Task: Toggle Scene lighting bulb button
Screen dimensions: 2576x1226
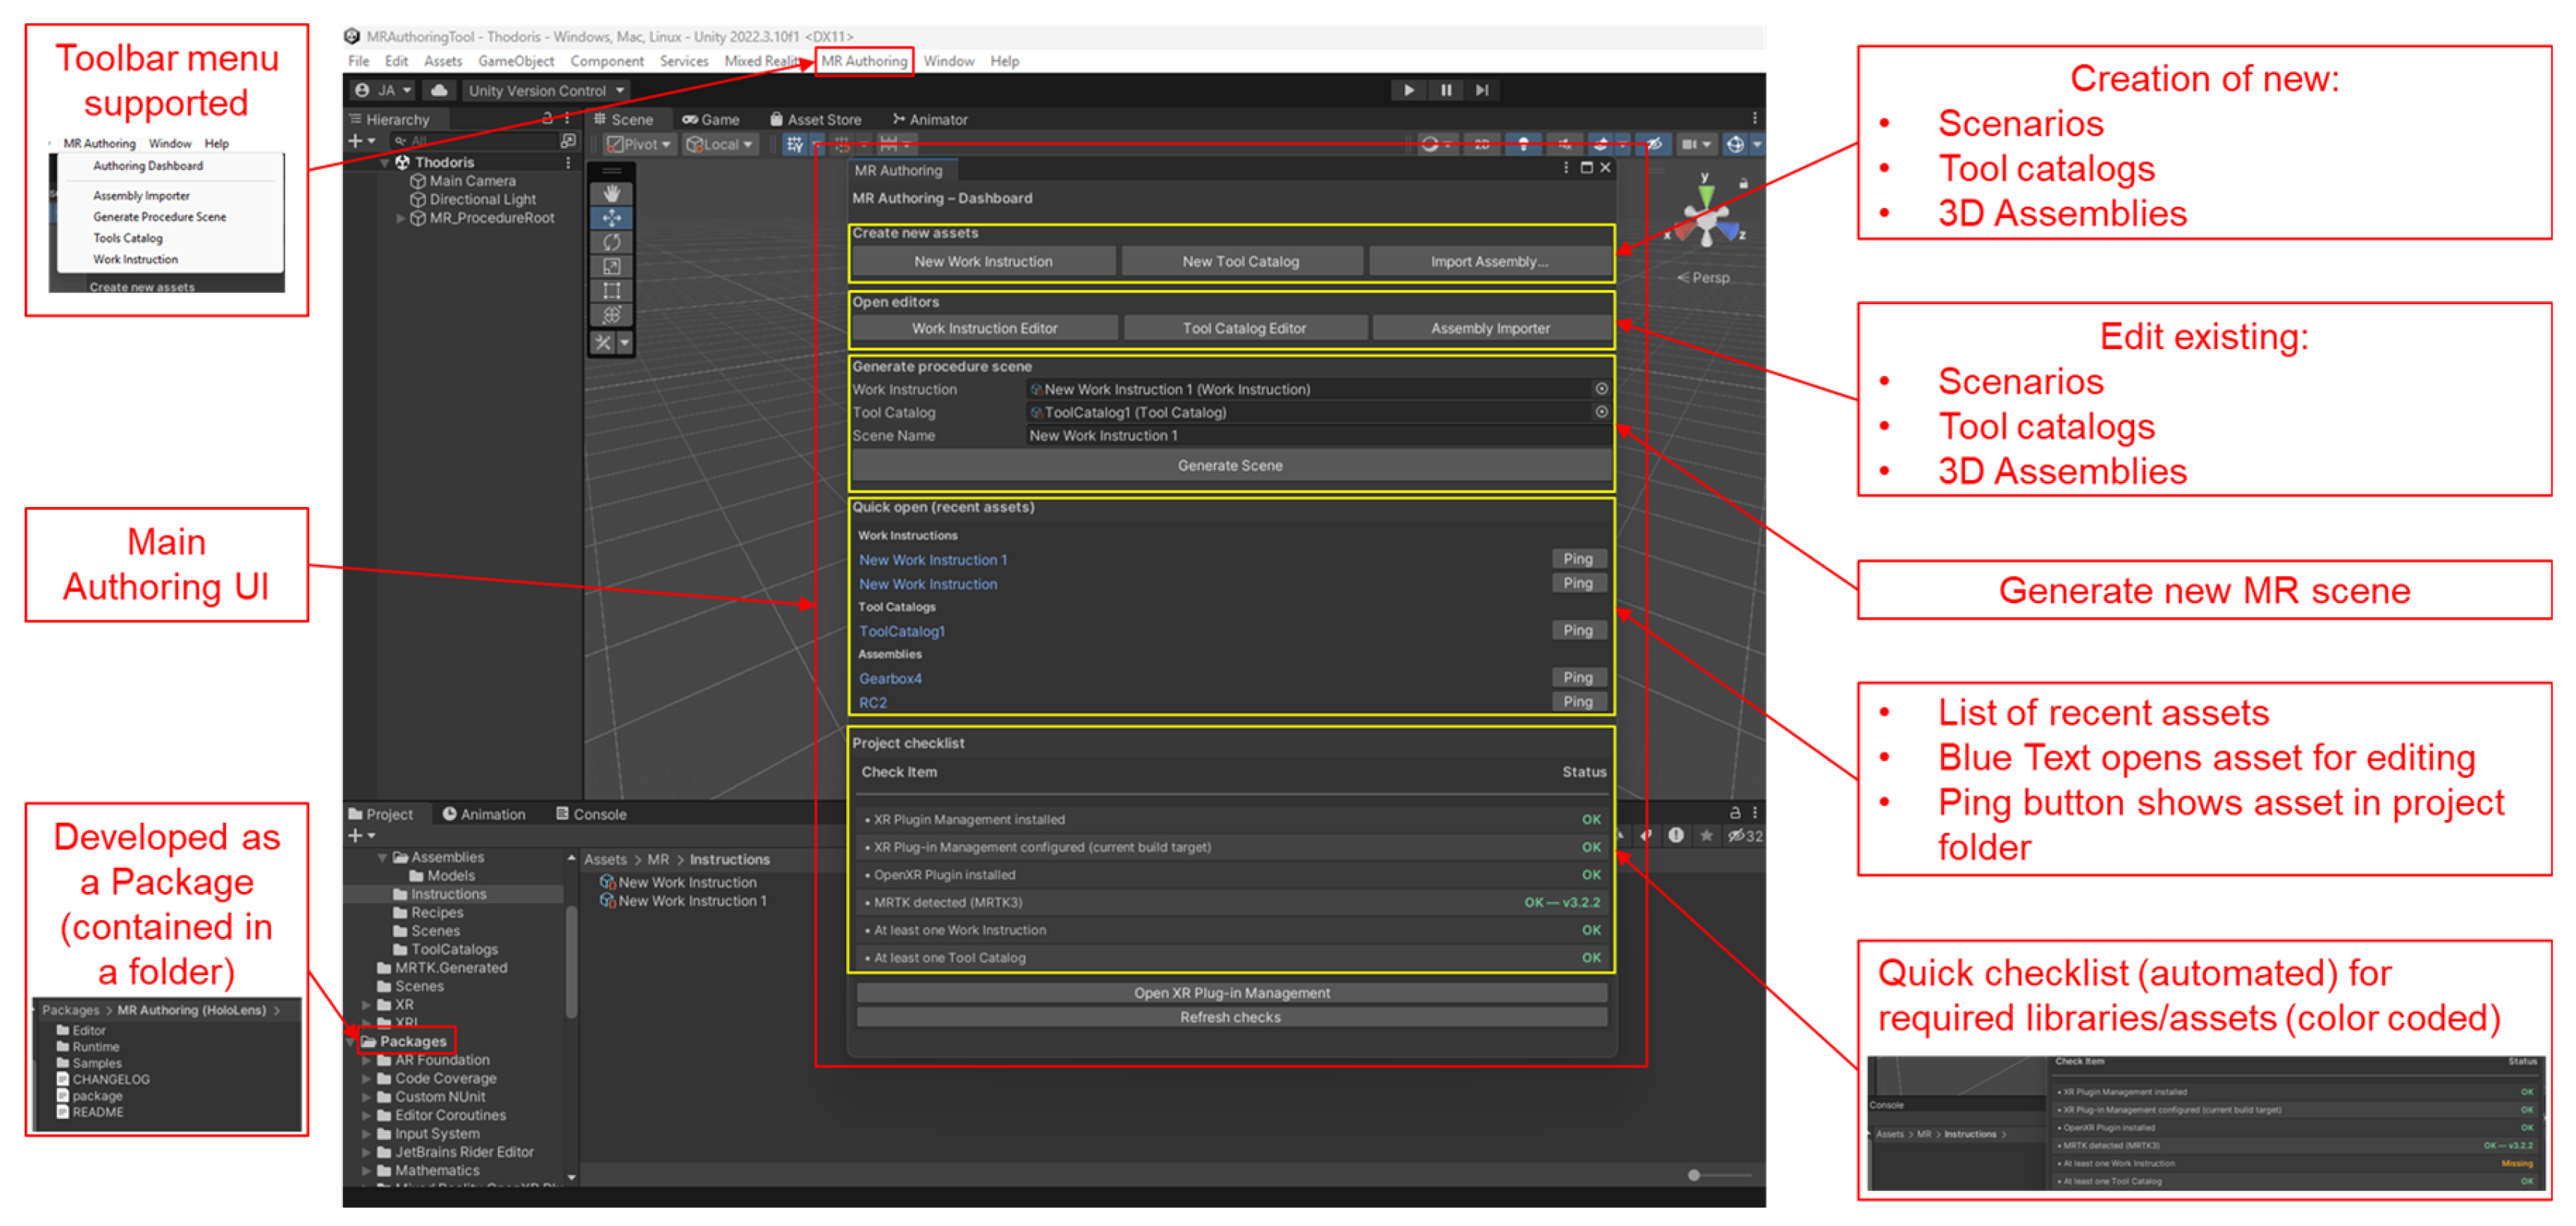Action: pyautogui.click(x=1523, y=144)
